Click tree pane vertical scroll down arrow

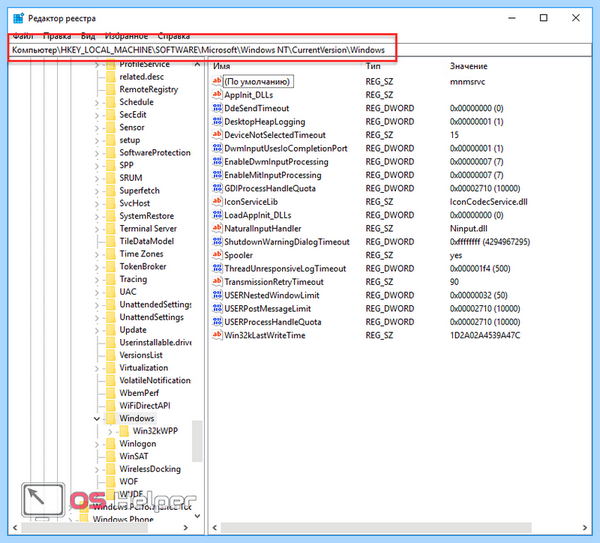(x=197, y=516)
